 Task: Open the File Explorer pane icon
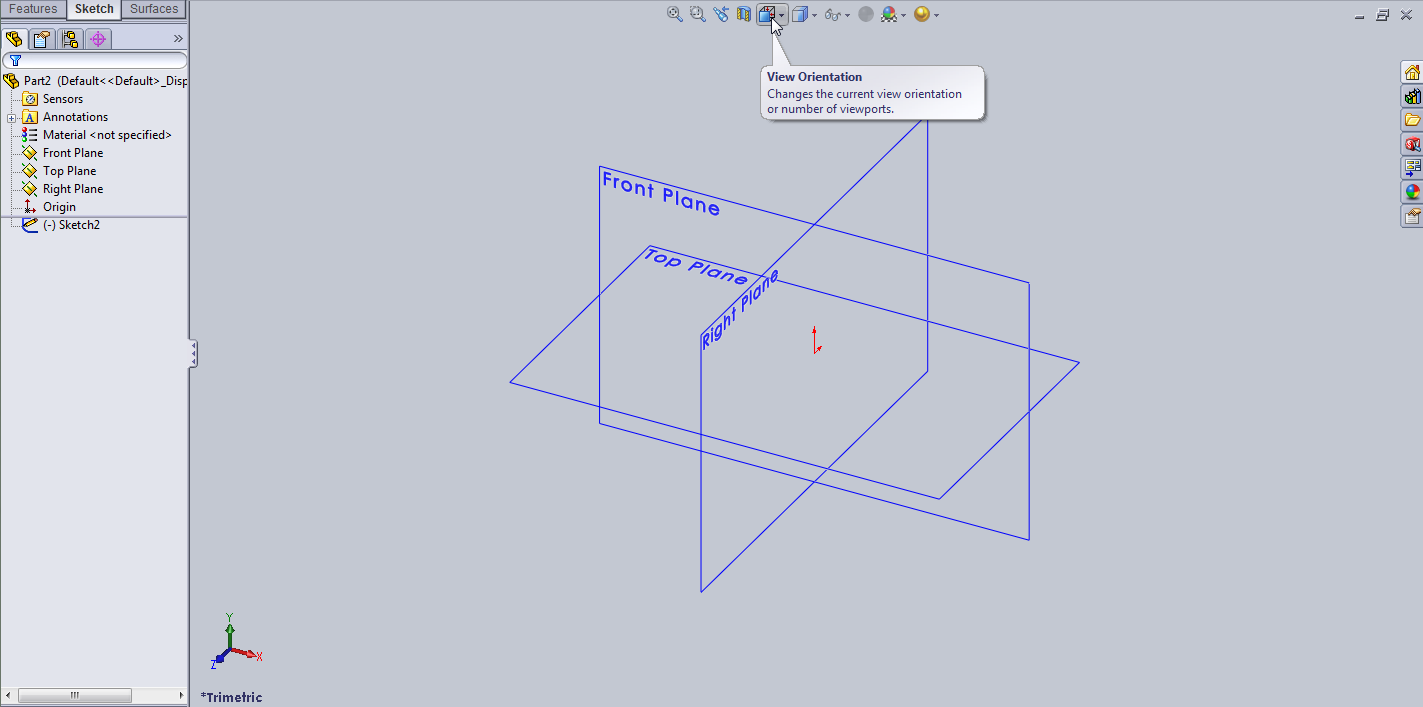(1411, 119)
